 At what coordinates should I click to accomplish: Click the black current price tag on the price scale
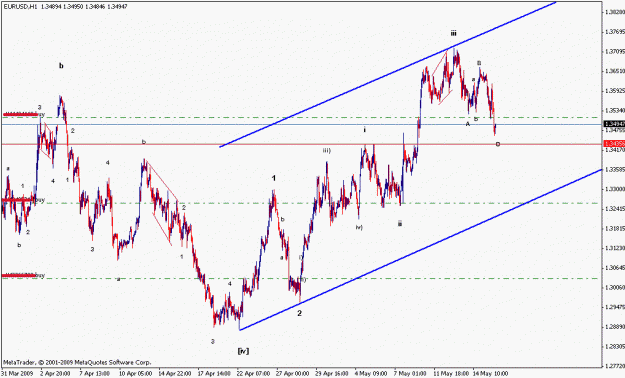click(614, 124)
